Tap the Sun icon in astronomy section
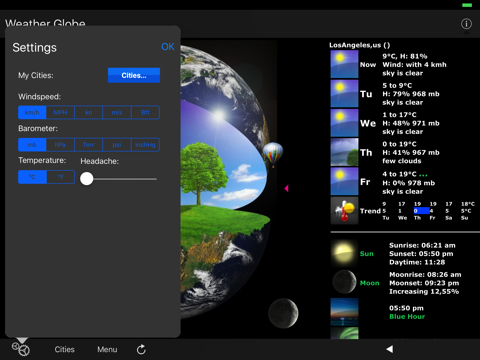 (x=344, y=254)
